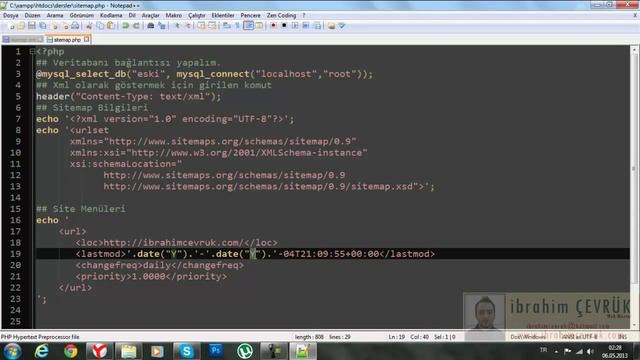The height and width of the screenshot is (360, 640).
Task: Stop macro recording with the black square
Action: 284,26
